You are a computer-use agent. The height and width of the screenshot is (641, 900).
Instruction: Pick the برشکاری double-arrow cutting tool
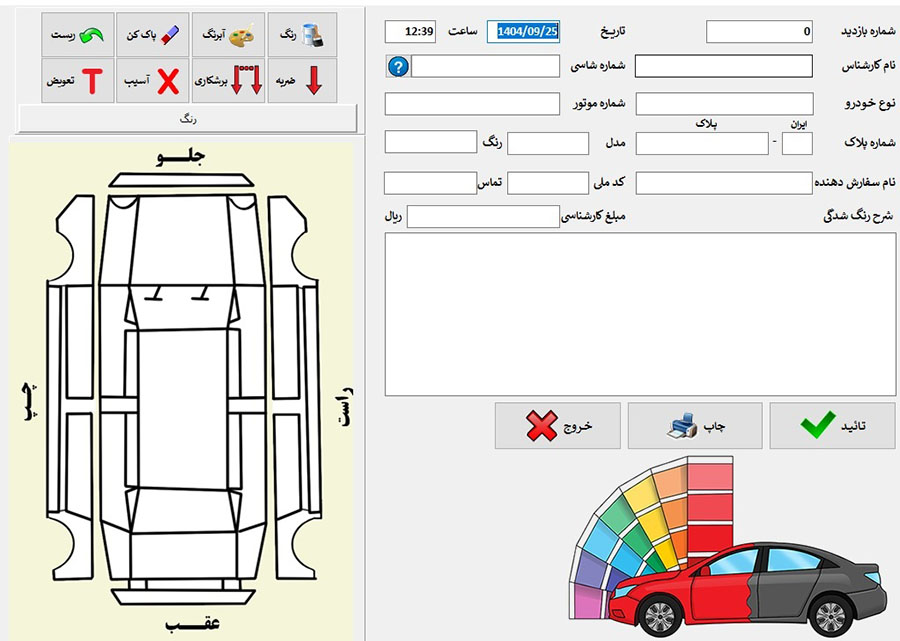(228, 81)
